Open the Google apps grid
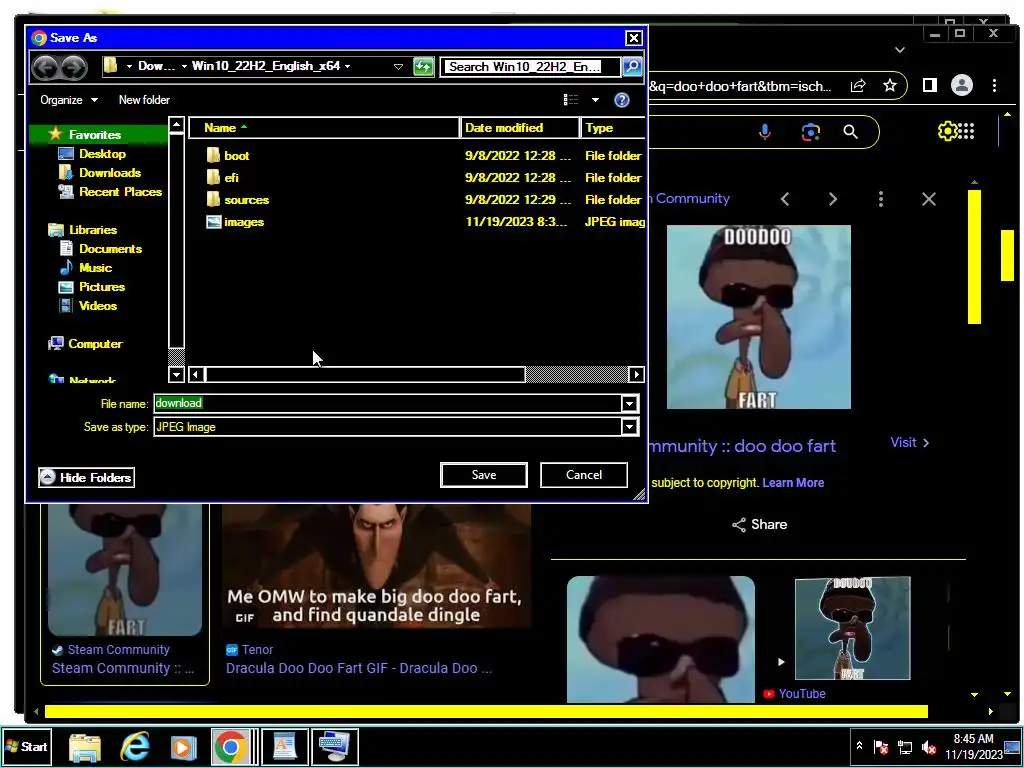 click(967, 131)
